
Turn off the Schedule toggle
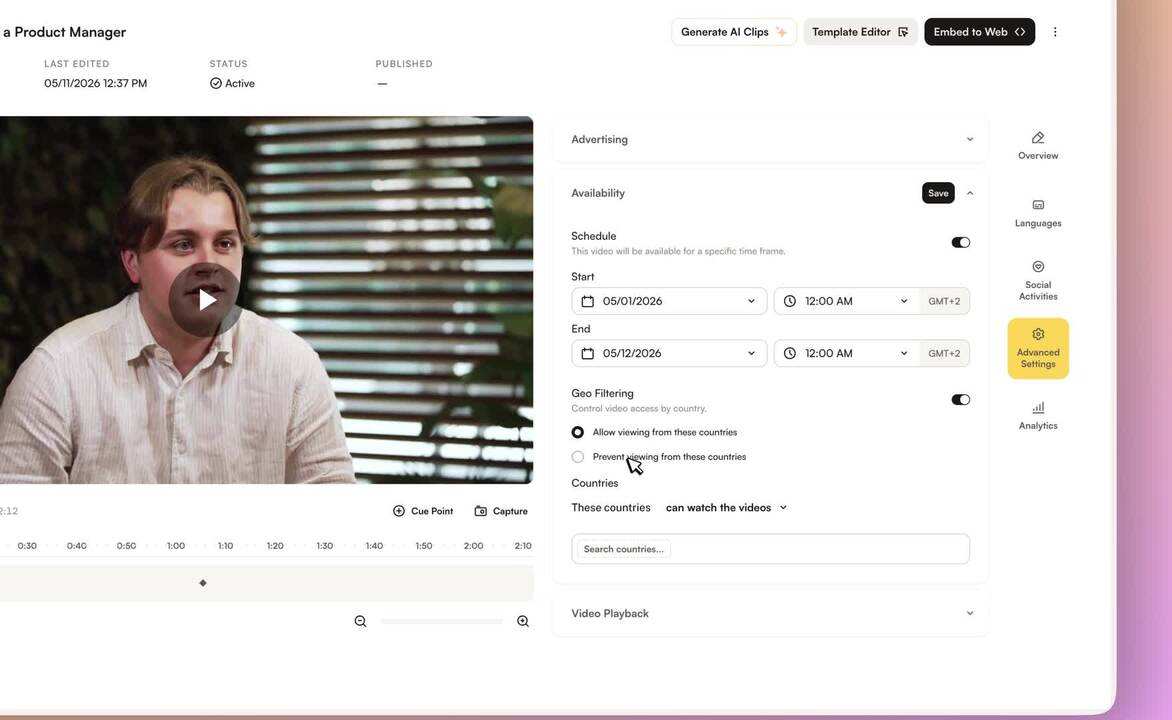960,242
